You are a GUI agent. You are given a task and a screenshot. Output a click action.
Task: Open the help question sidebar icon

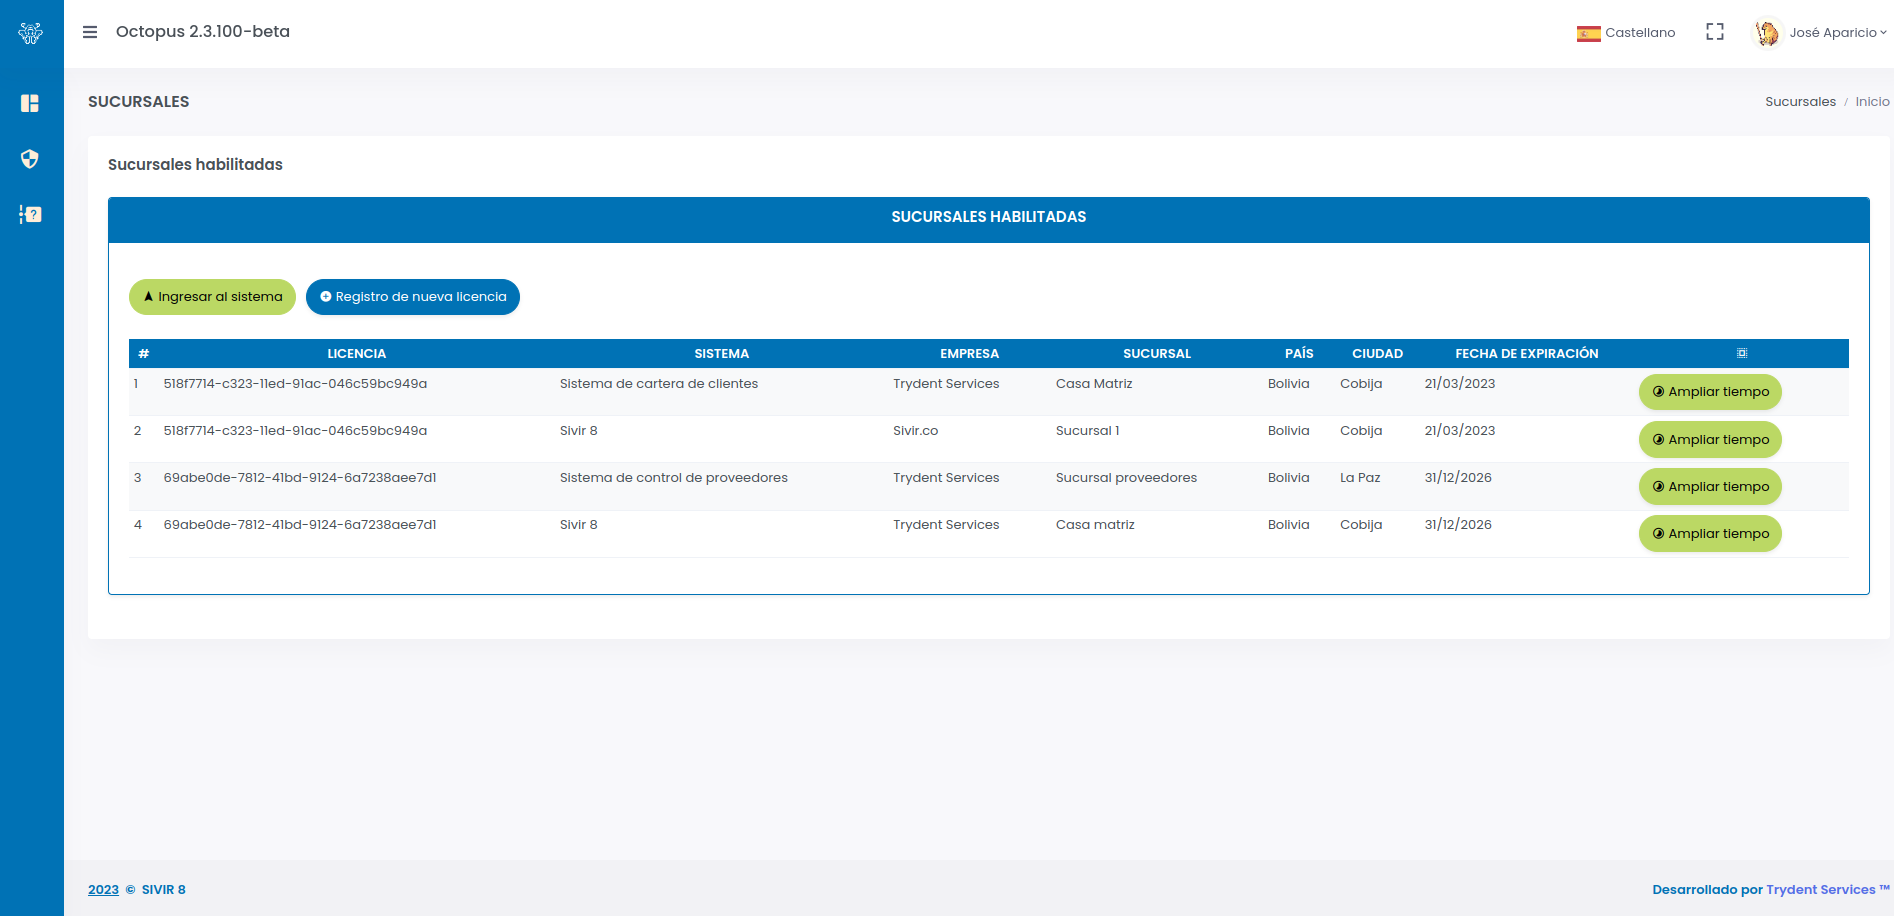(30, 214)
